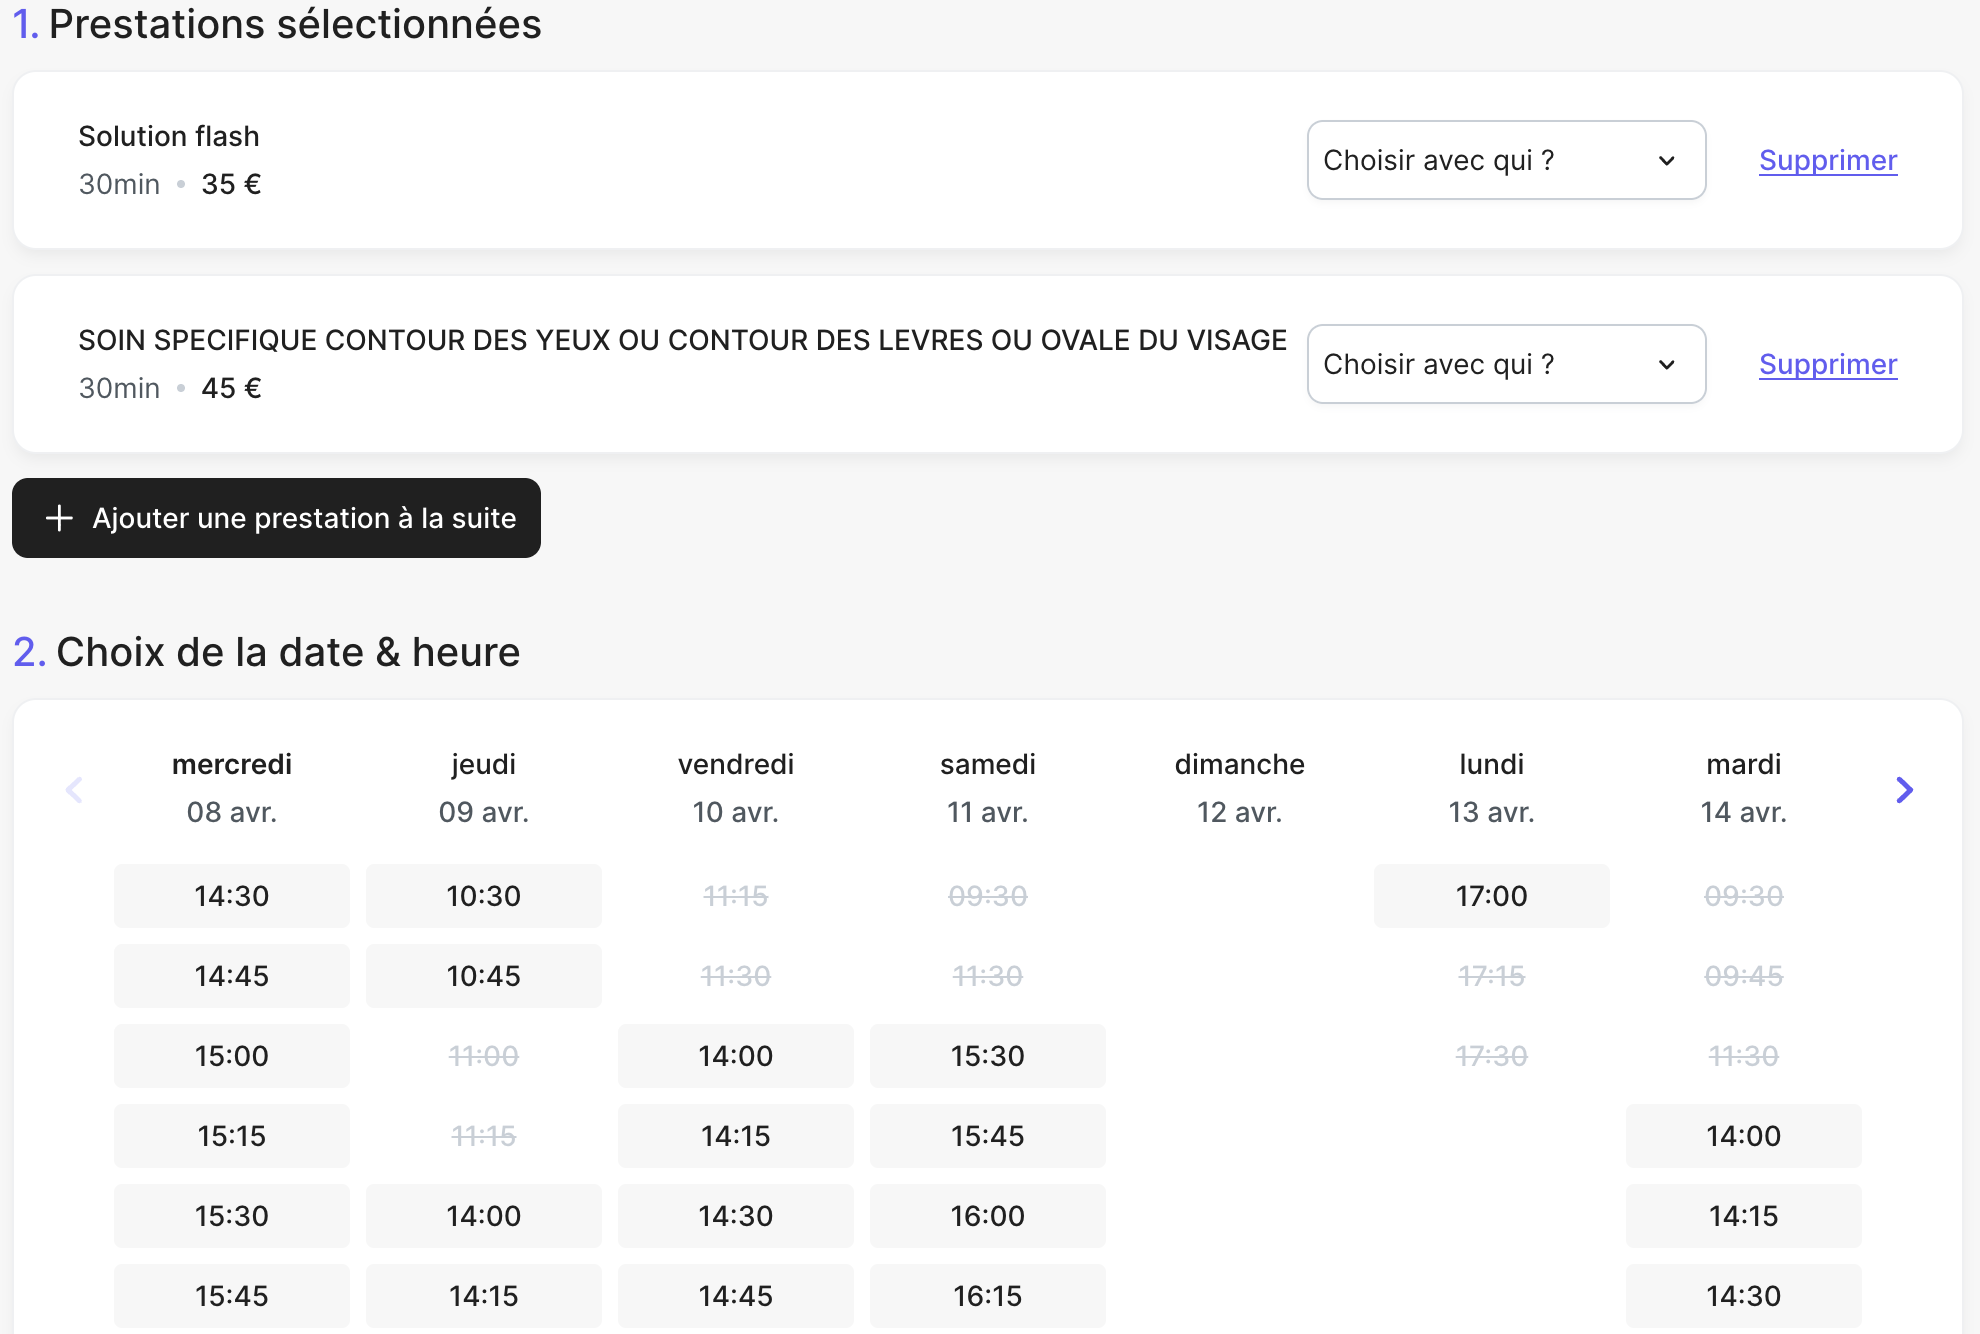Choose the 14:00 slot on vendredi 10 avr.
1980x1334 pixels.
735,1056
